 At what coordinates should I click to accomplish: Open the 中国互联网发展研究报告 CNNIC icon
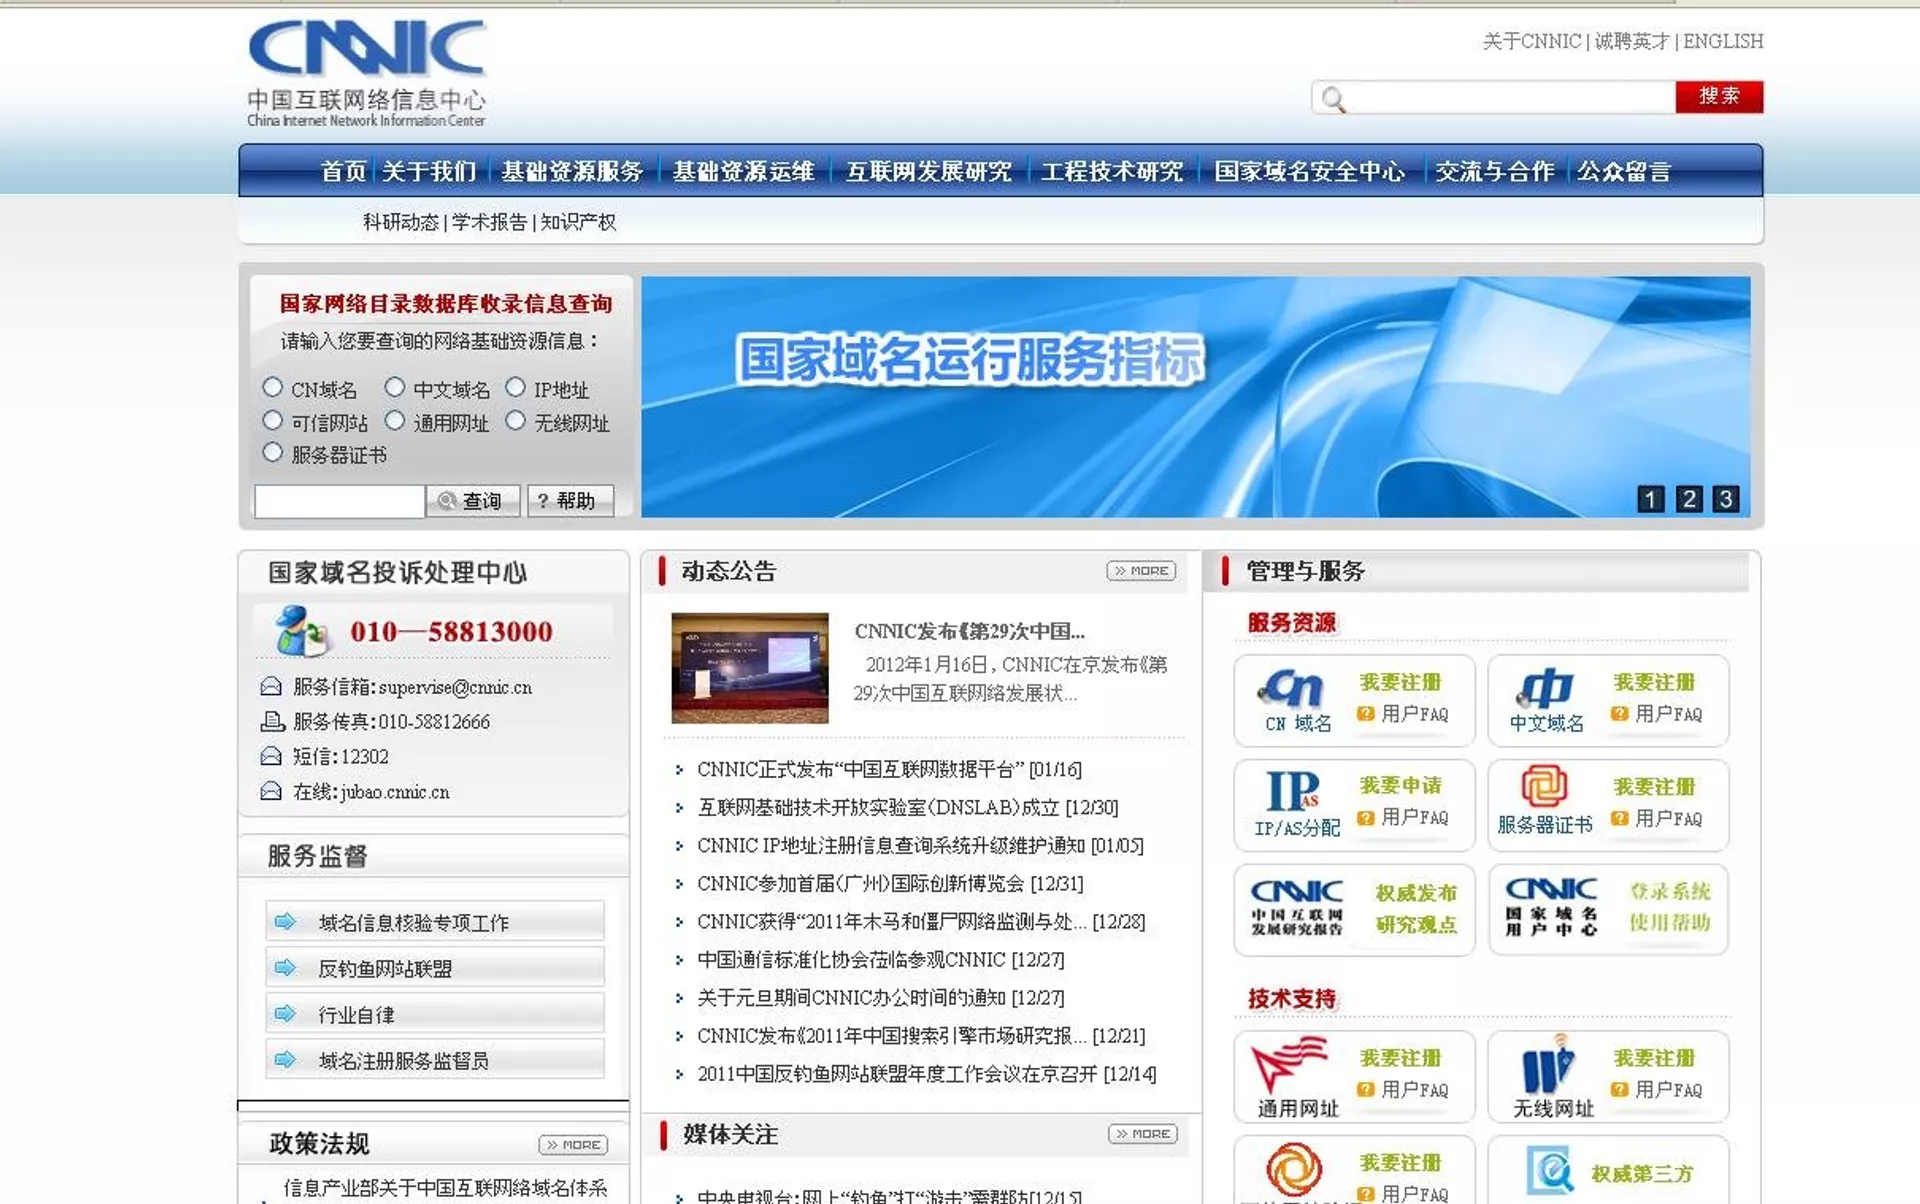tap(1297, 908)
